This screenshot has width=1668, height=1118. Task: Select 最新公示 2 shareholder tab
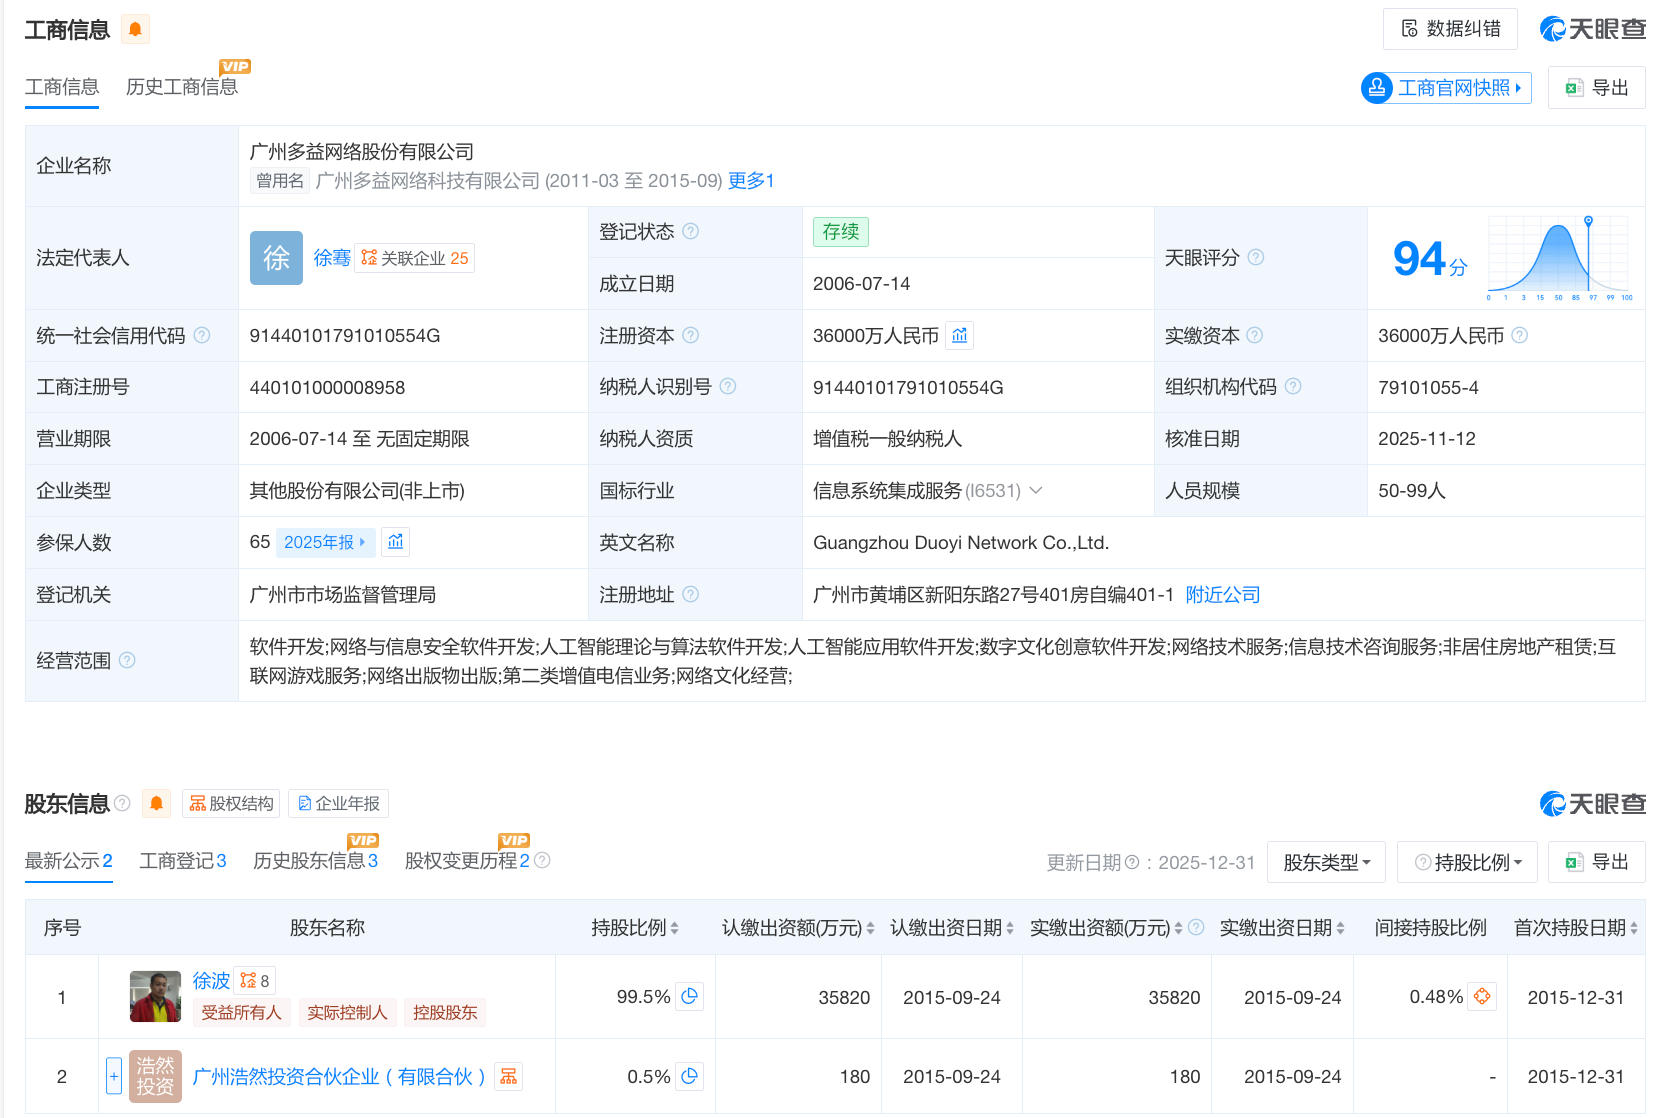[x=69, y=861]
